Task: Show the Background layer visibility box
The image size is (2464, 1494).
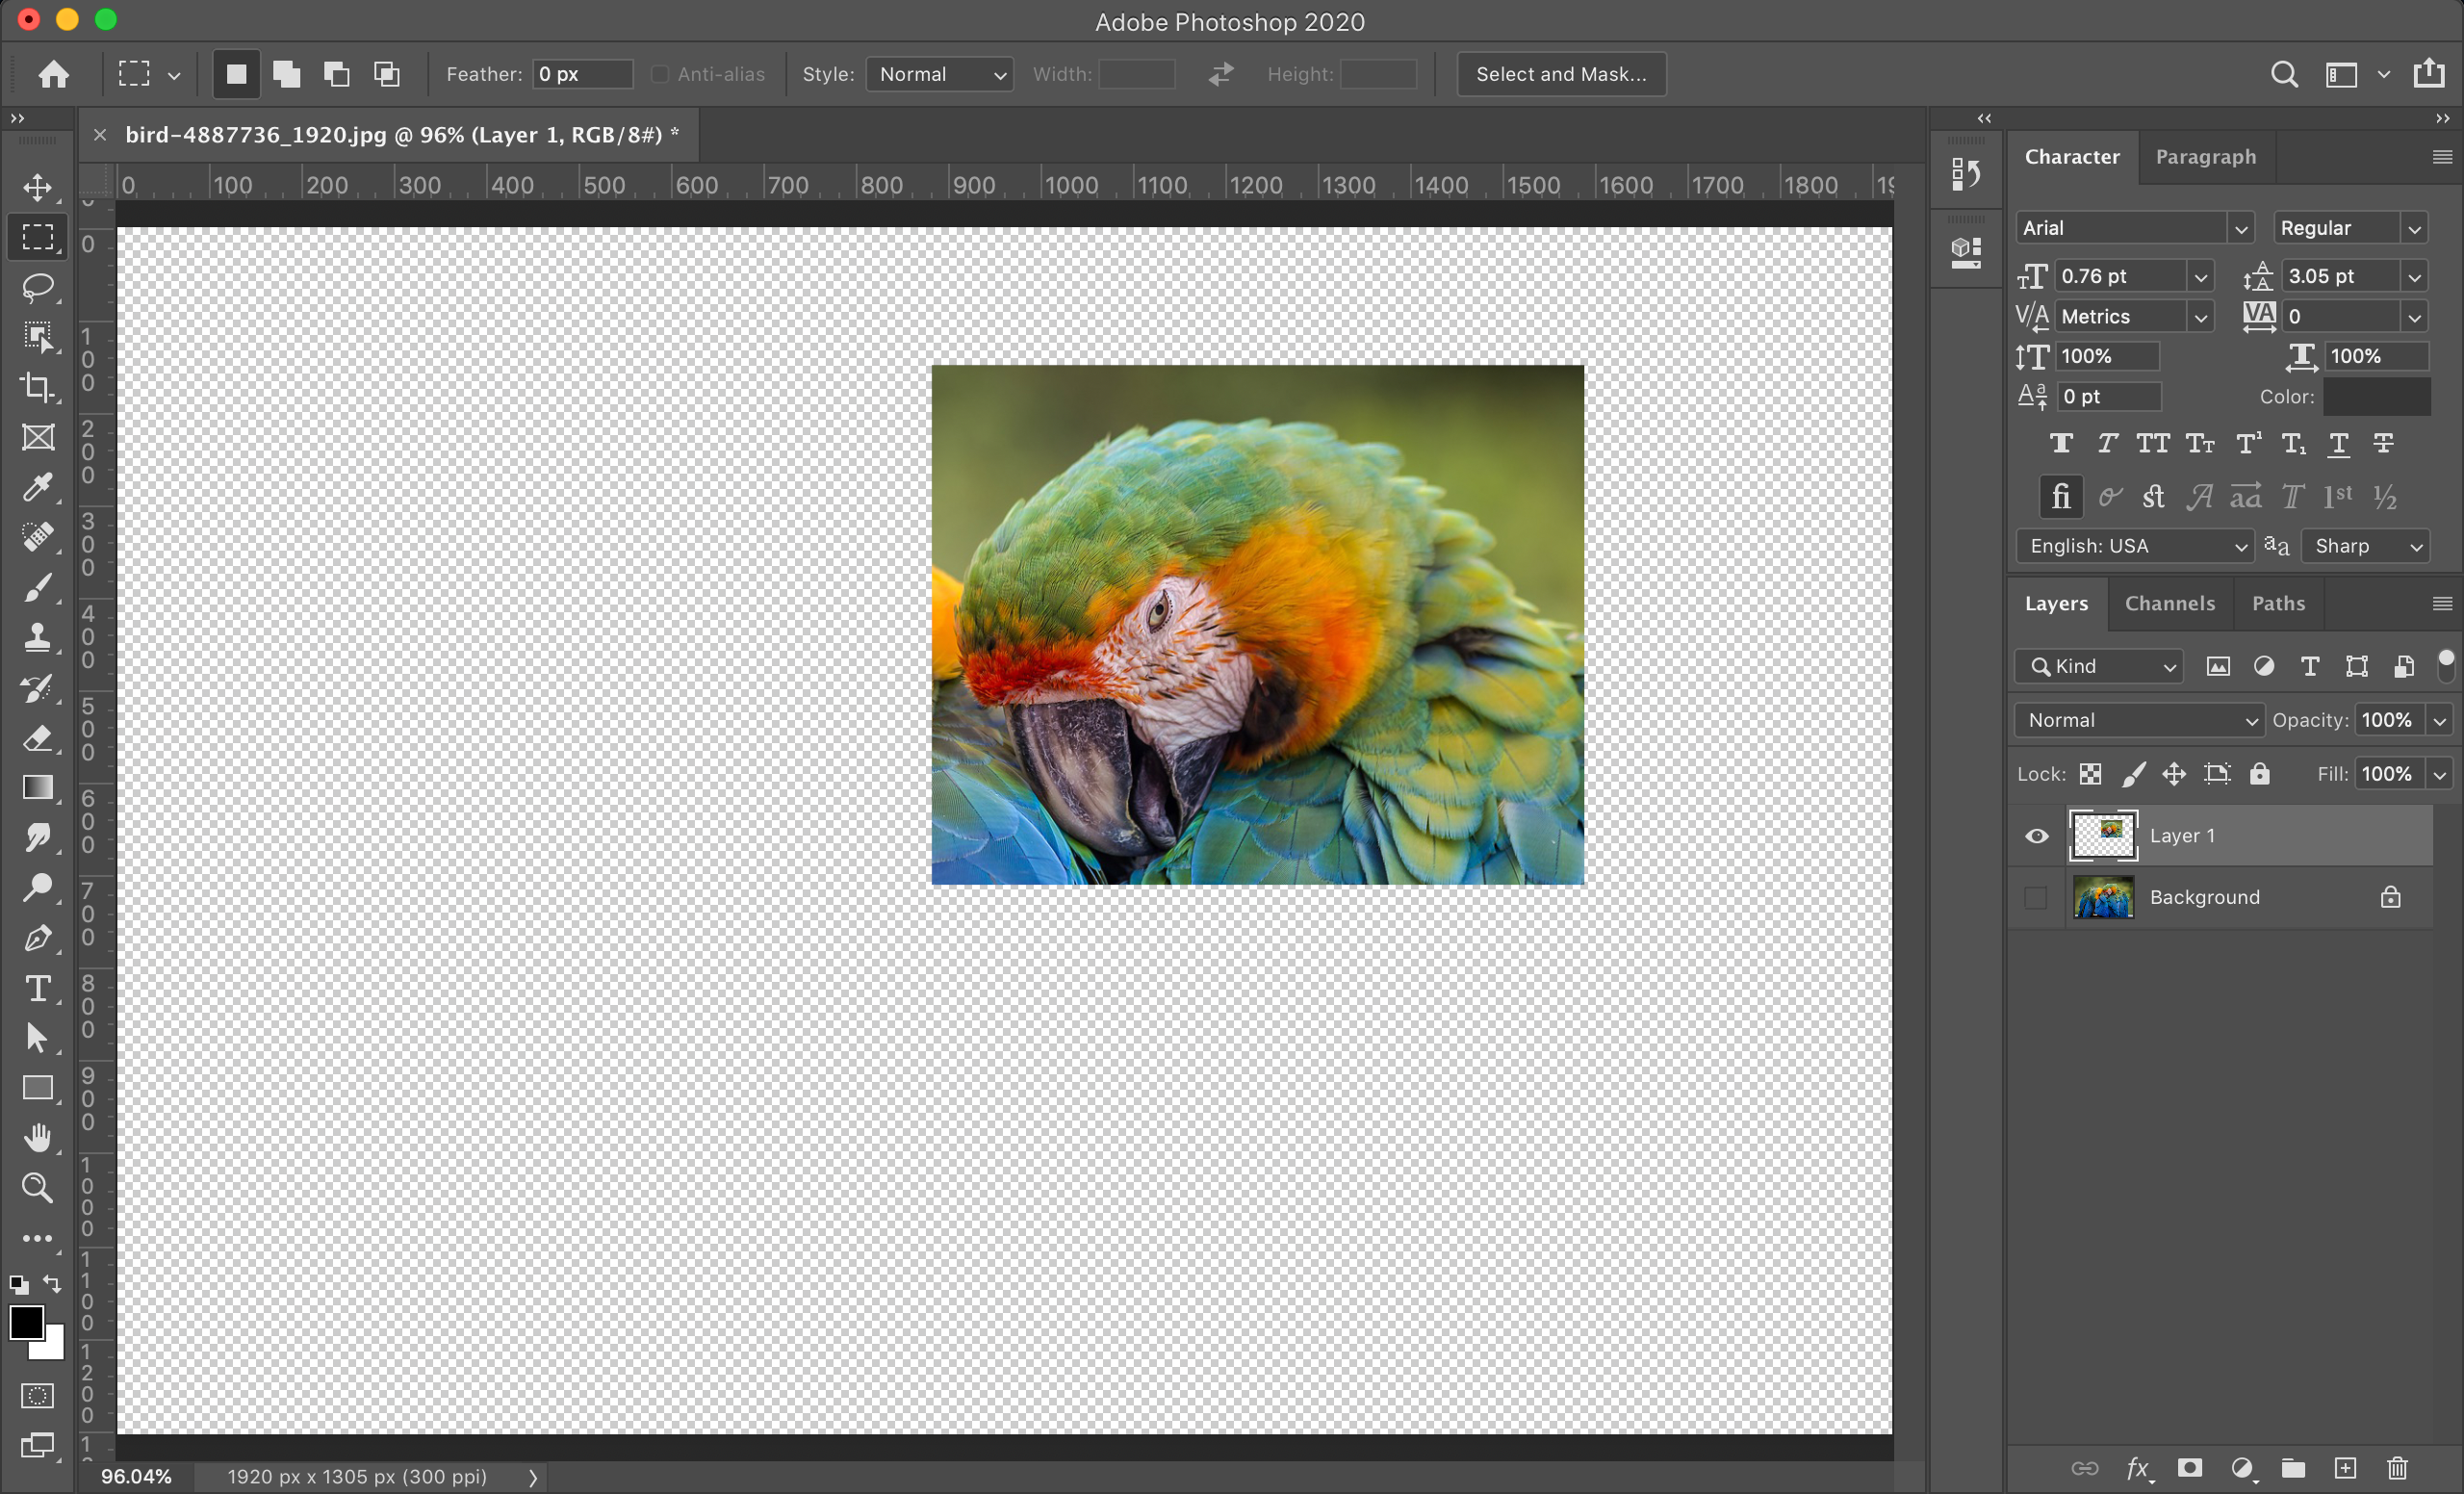Action: click(2036, 897)
